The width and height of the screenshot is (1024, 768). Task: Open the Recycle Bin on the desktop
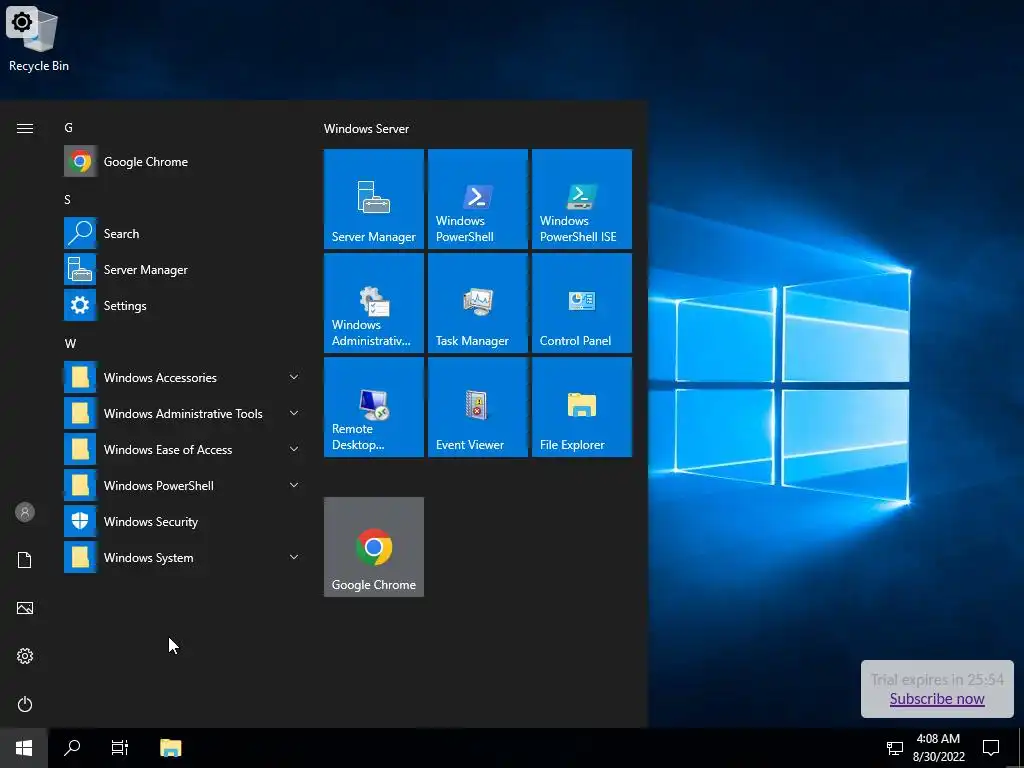(39, 39)
